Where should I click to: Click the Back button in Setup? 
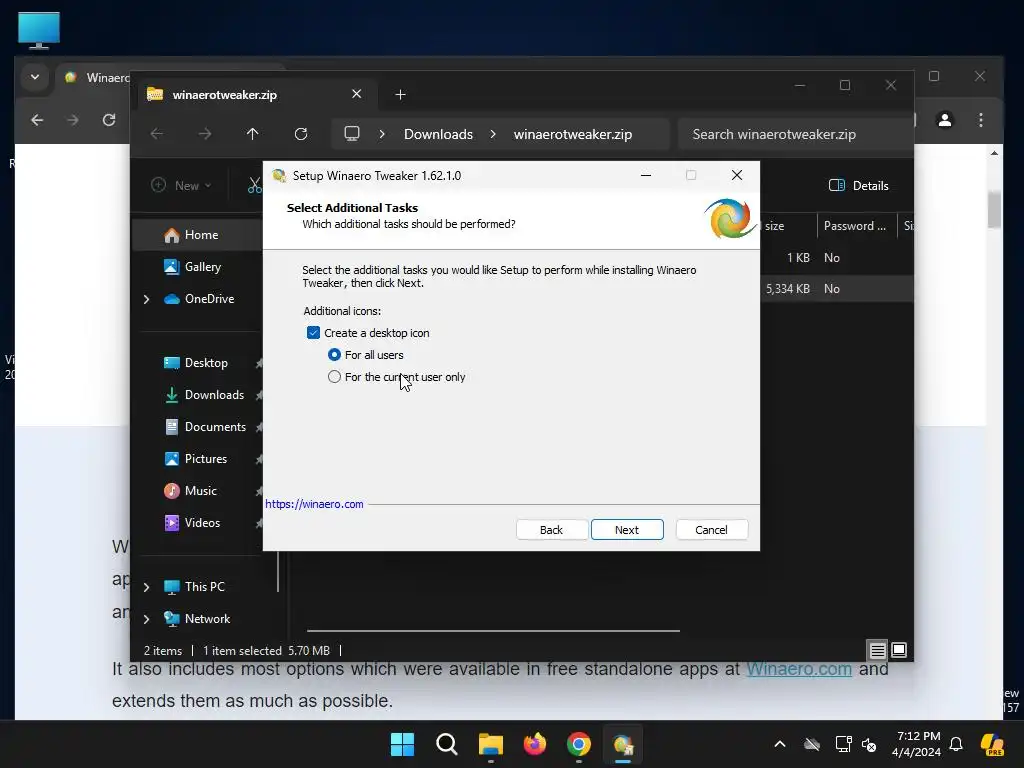(x=551, y=530)
